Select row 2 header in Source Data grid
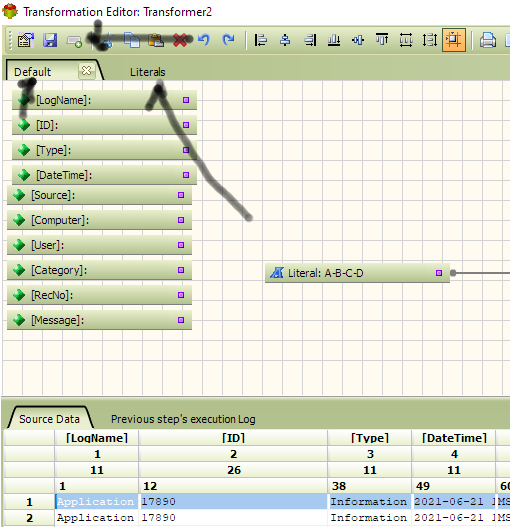 point(29,518)
